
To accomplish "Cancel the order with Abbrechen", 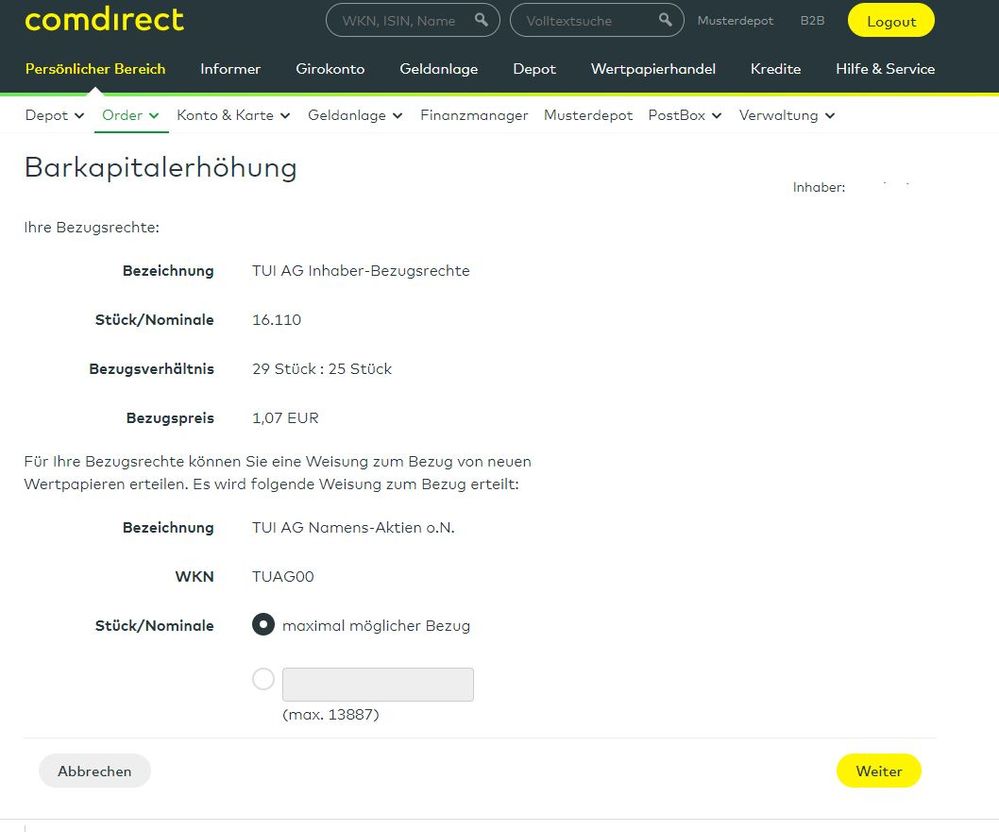I will tap(94, 770).
